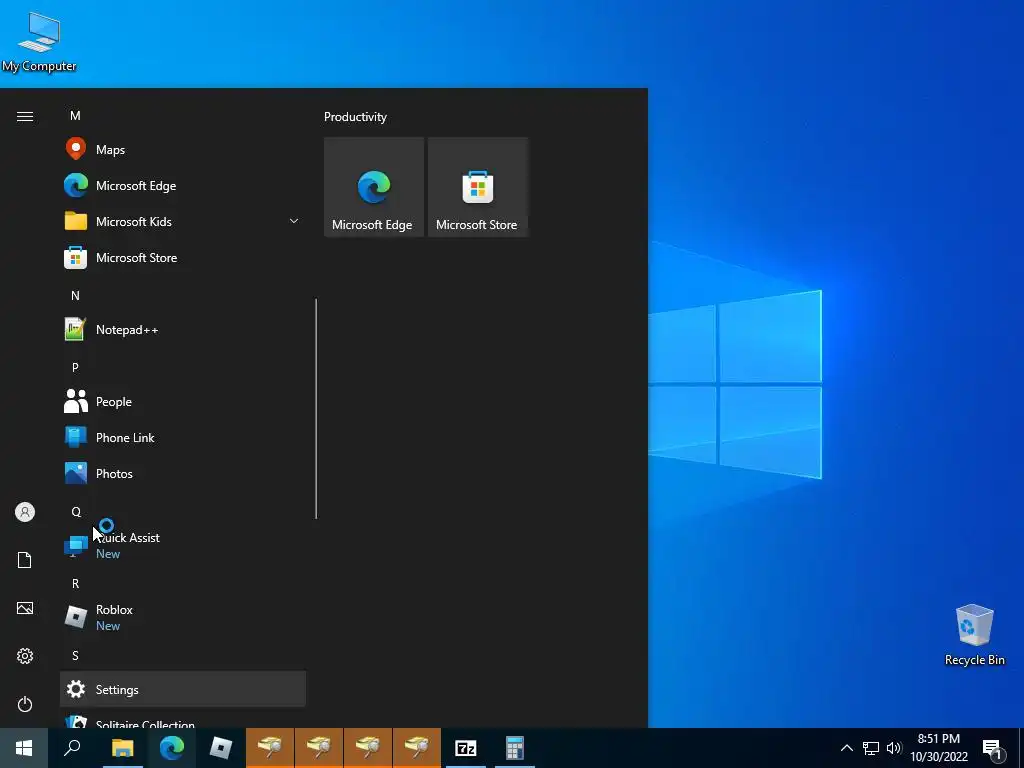Click the letter S section header

click(x=75, y=656)
